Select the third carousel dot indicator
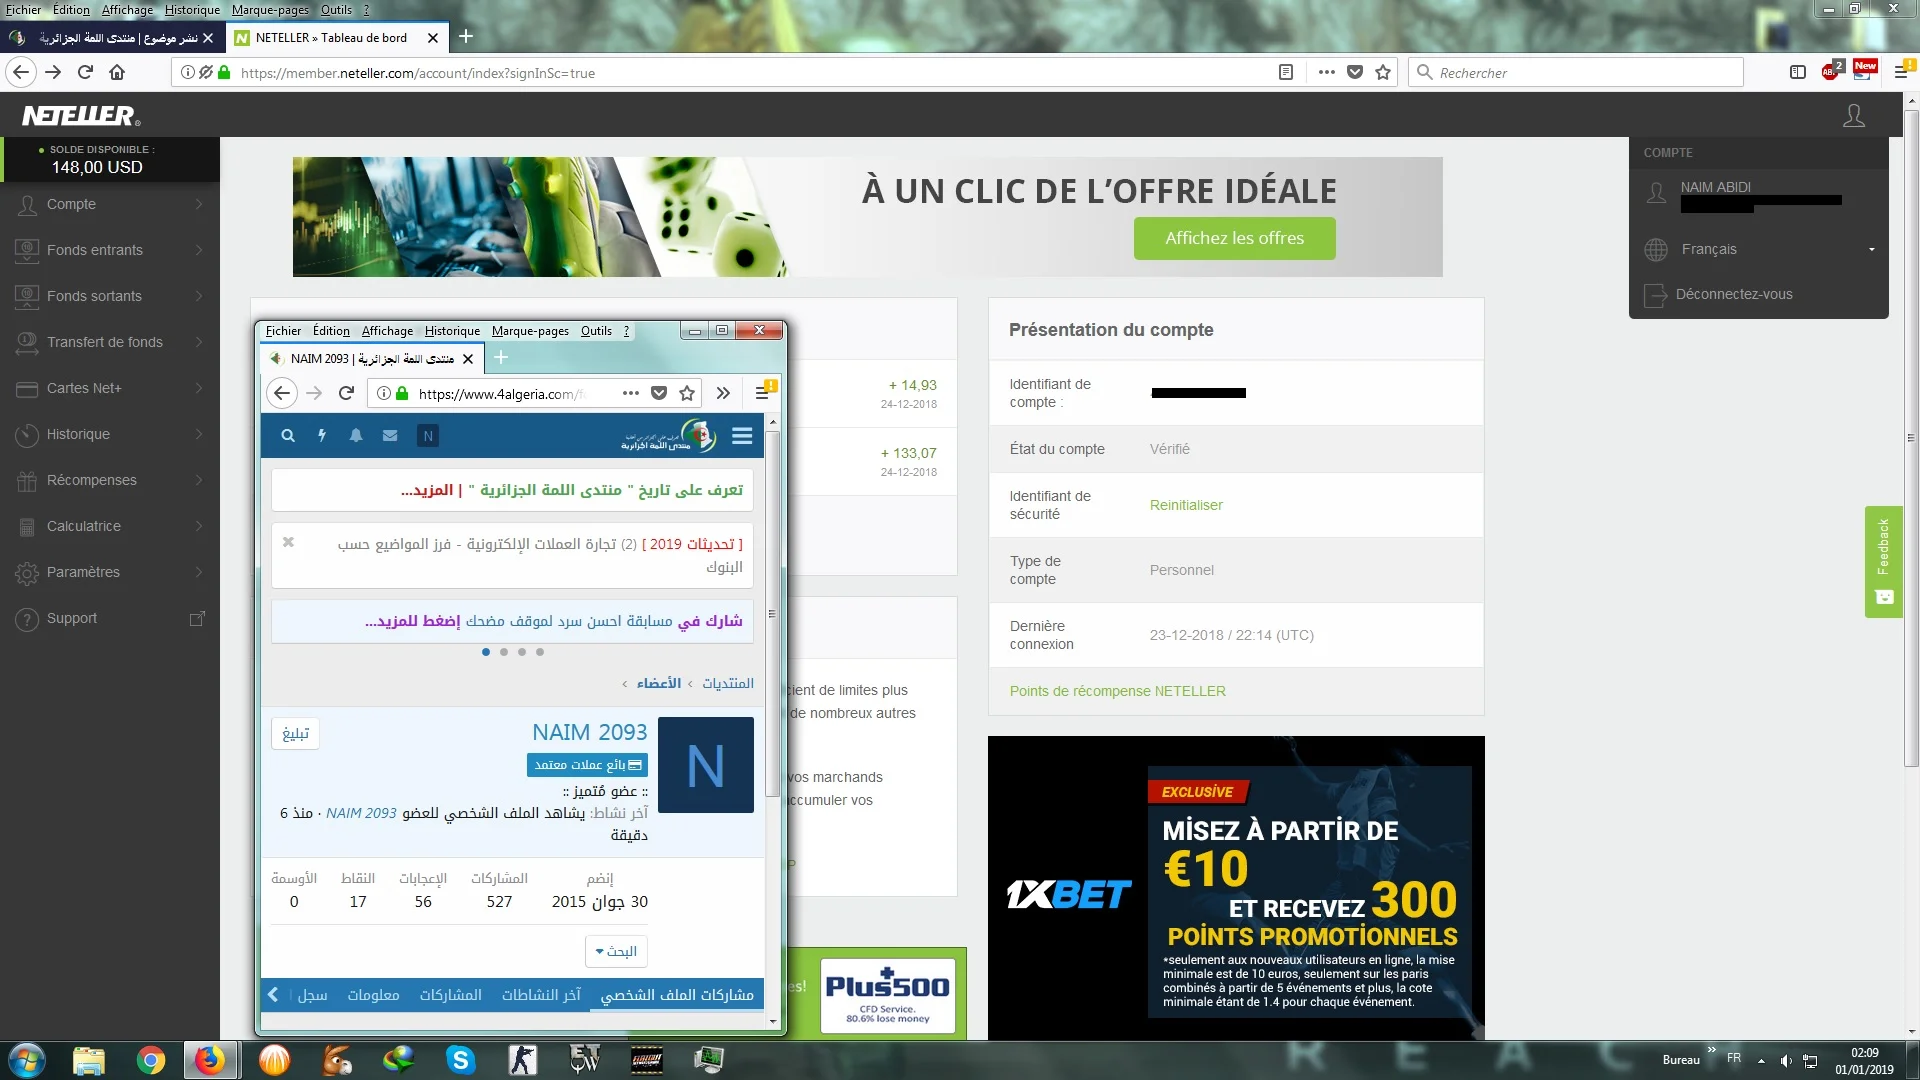The image size is (1920, 1080). (522, 652)
